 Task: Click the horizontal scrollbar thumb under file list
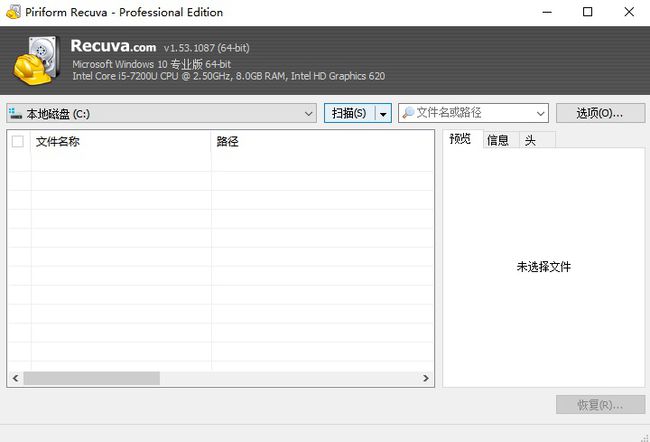[91, 379]
